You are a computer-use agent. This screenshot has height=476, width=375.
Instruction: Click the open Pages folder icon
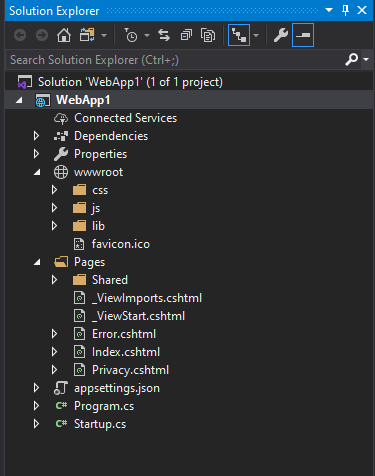[x=61, y=262]
